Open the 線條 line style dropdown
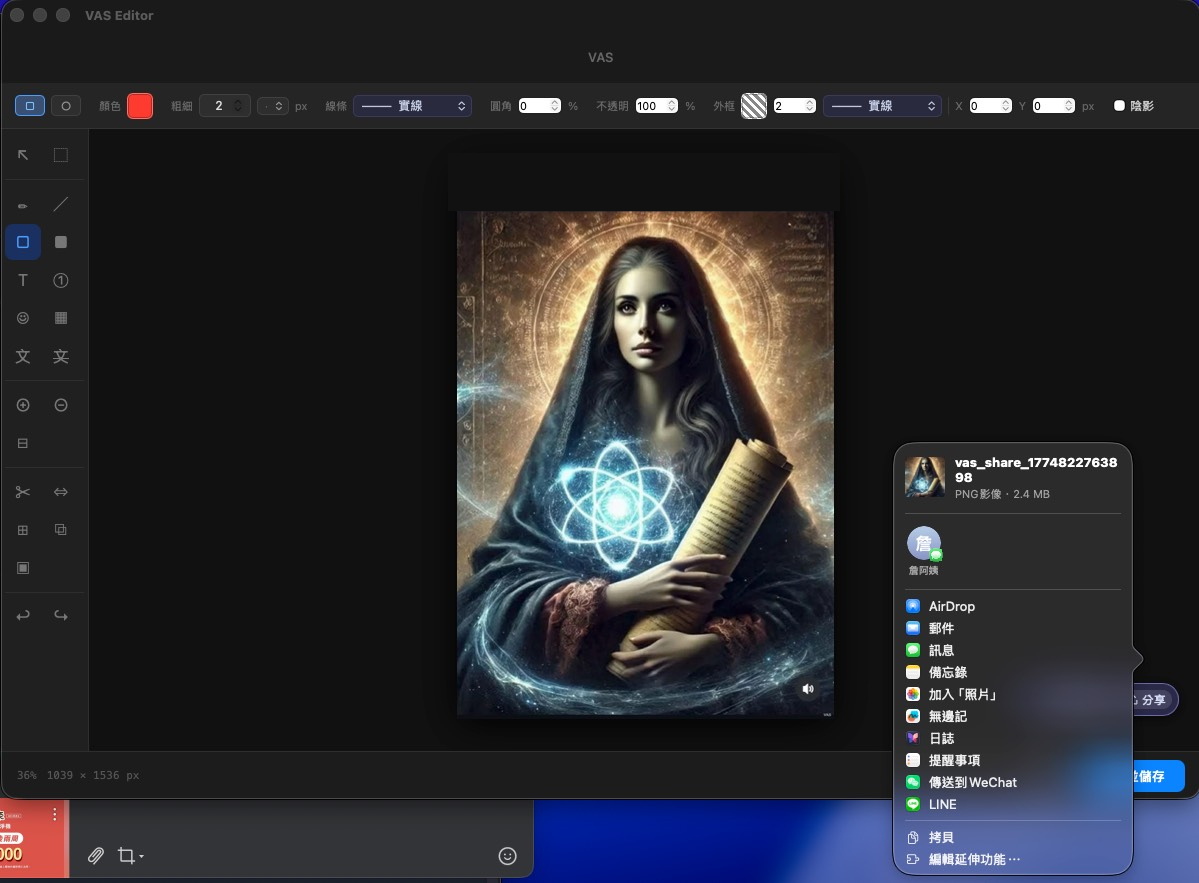The width and height of the screenshot is (1199, 883). tap(412, 105)
